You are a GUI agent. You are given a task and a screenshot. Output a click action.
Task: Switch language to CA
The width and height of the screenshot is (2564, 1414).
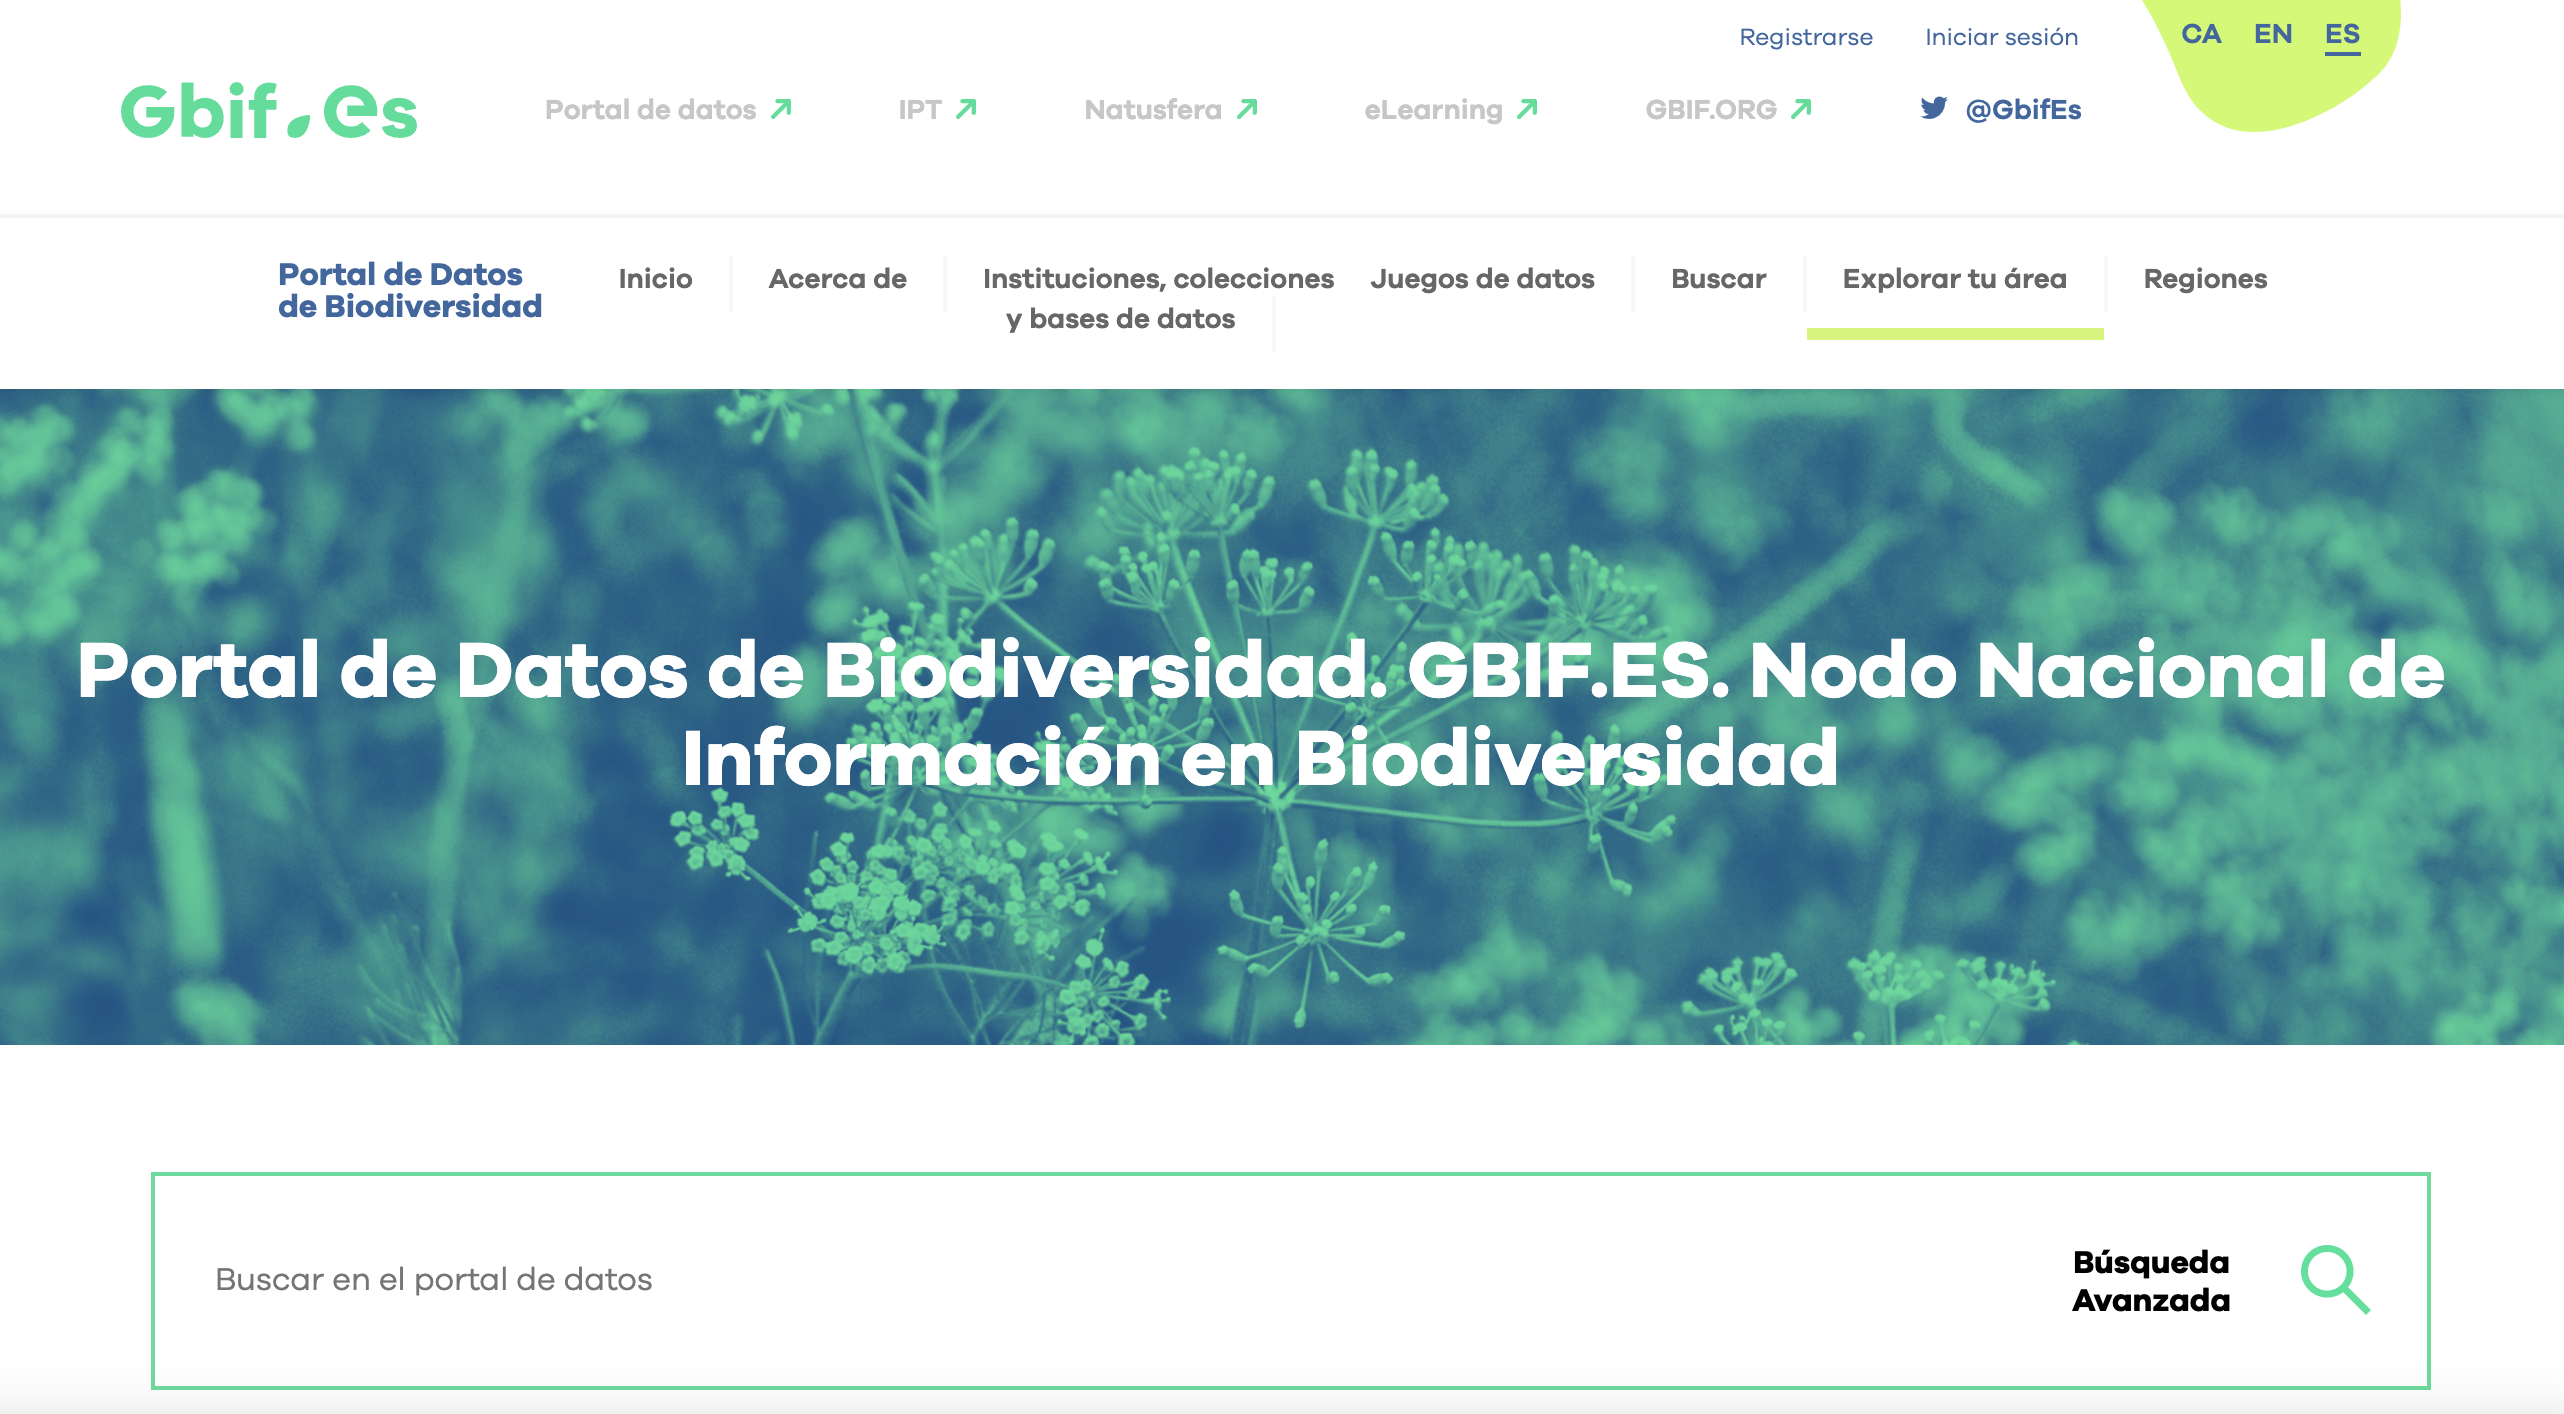(x=2200, y=34)
